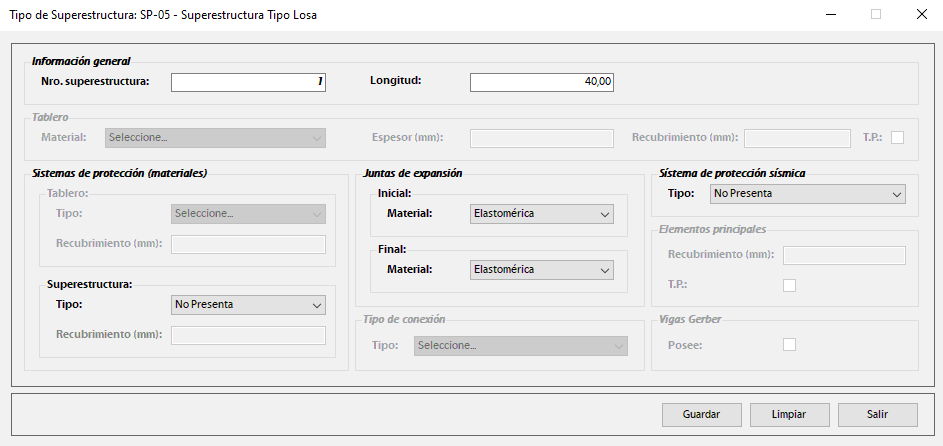The width and height of the screenshot is (943, 446).
Task: Expand the Inicial junta Material dropdown
Action: 540,214
